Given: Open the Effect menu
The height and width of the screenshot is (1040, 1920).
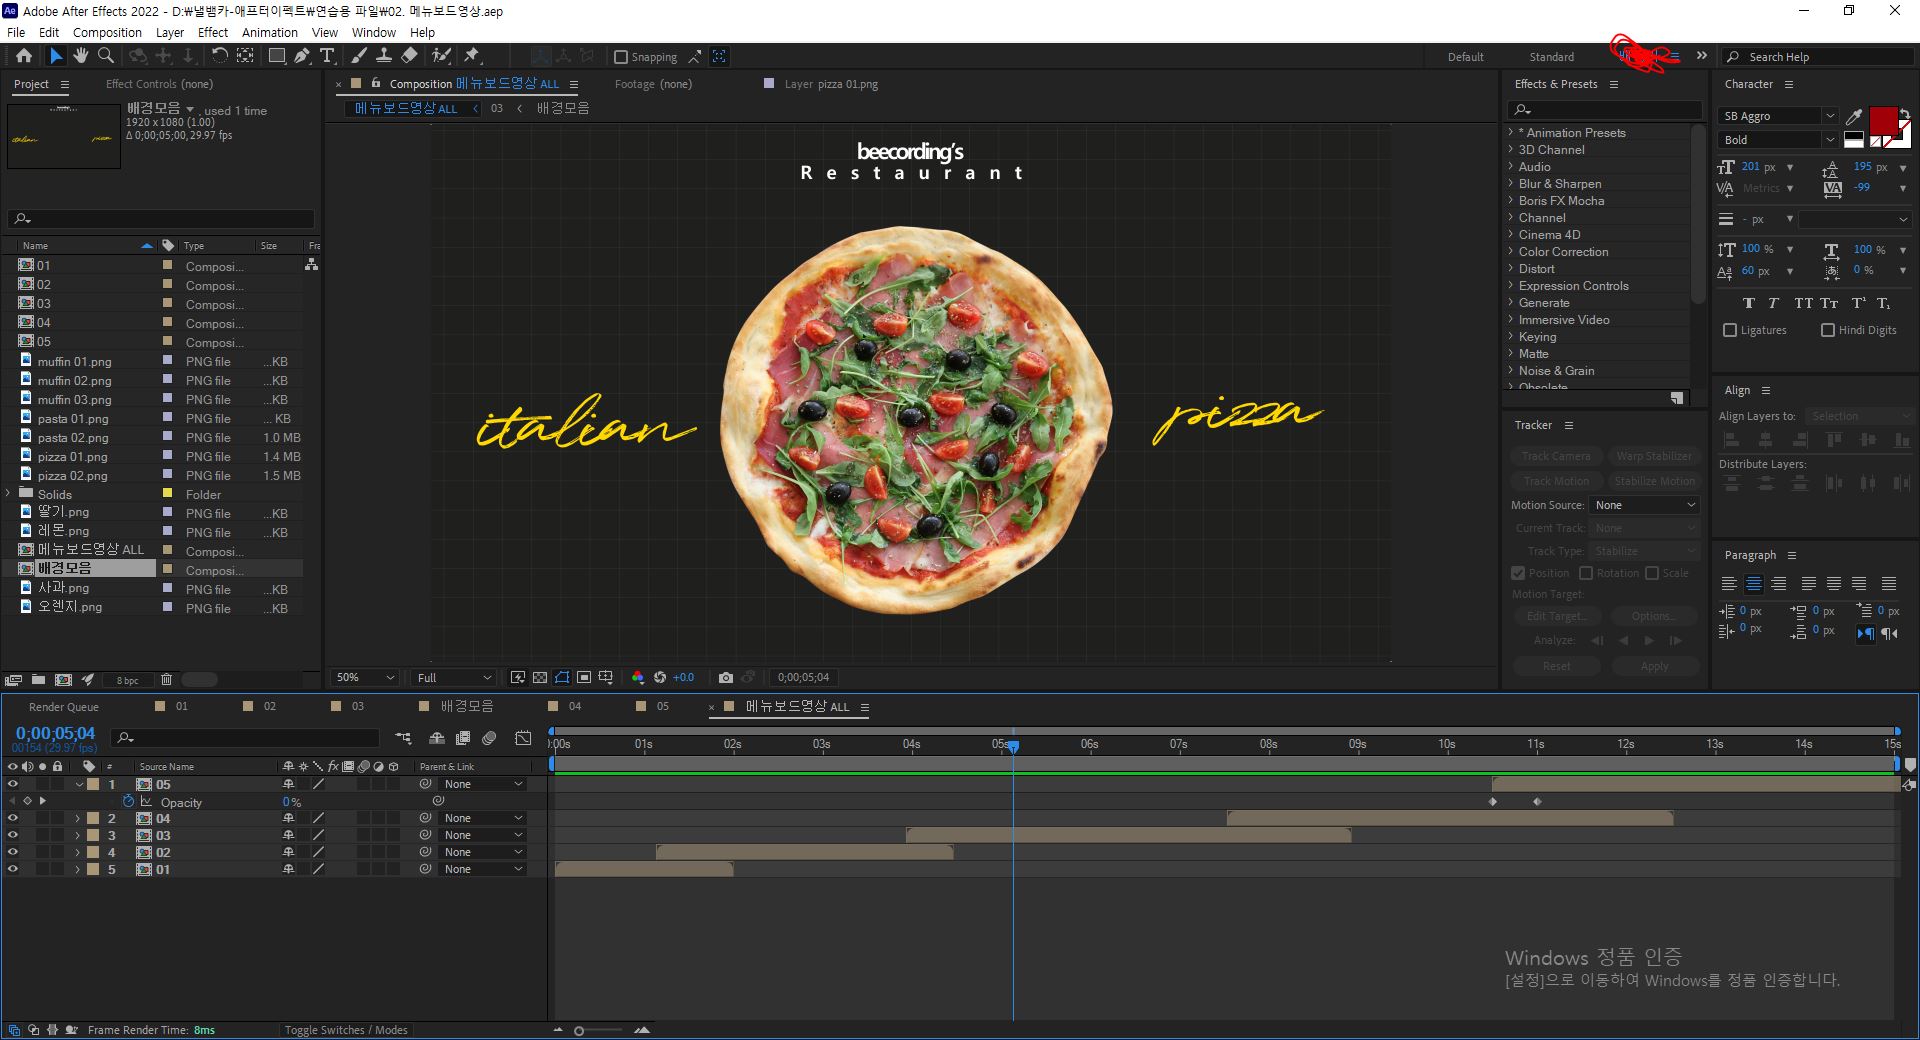Looking at the screenshot, I should coord(212,32).
